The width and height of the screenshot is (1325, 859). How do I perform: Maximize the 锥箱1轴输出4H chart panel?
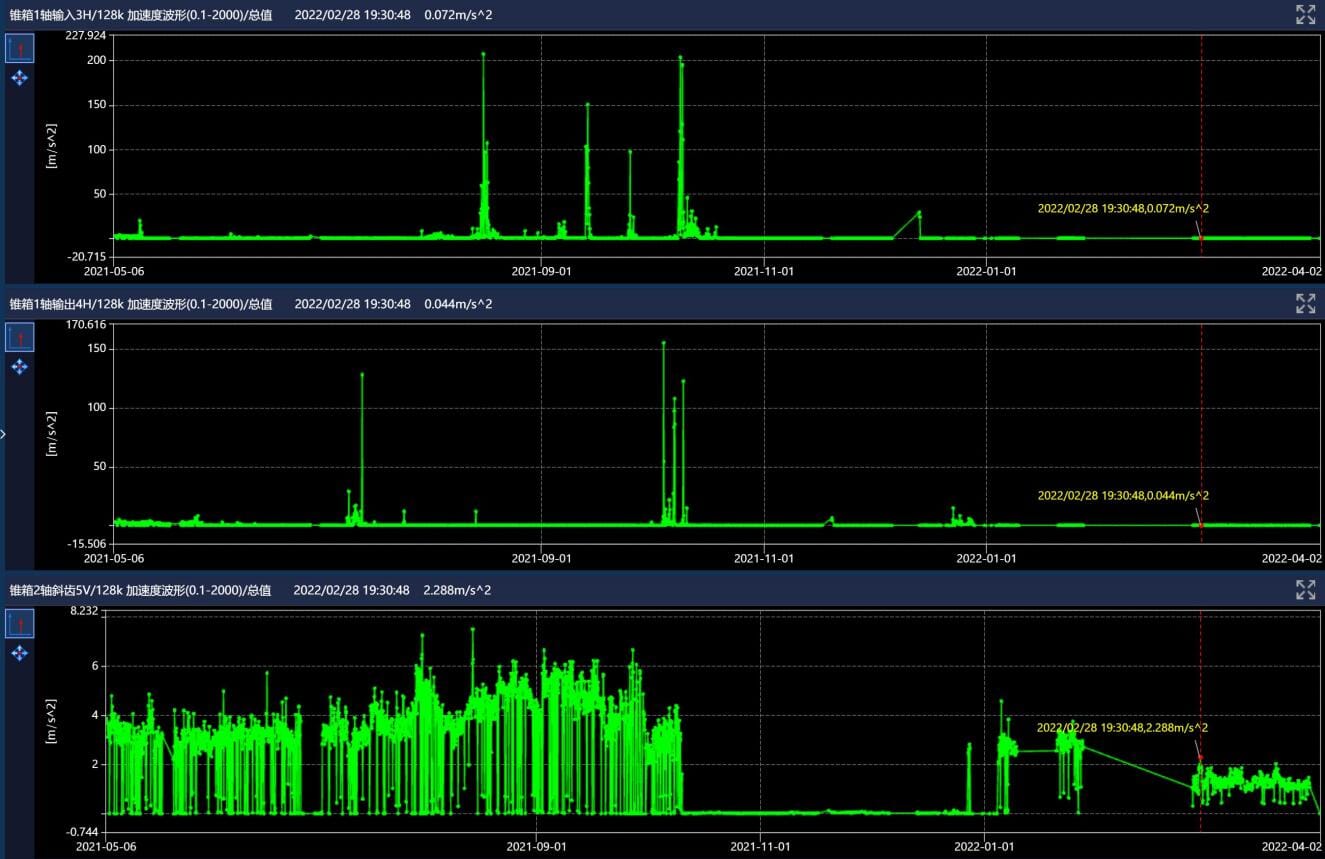1305,304
